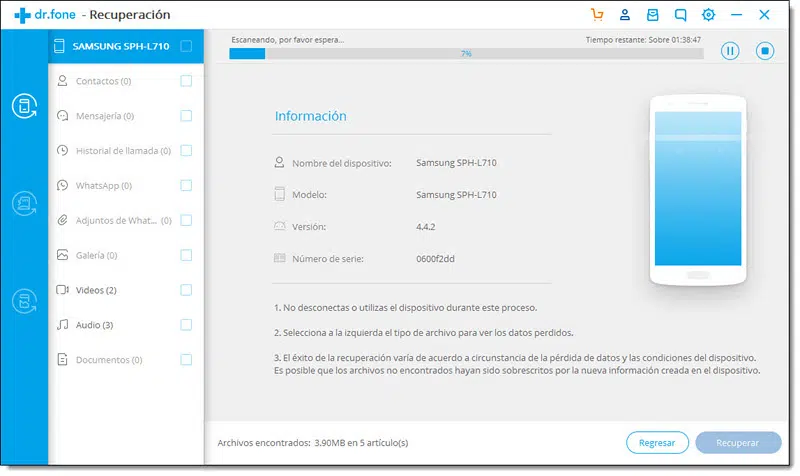Click the register/archive box icon
The height and width of the screenshot is (476, 800).
pos(653,15)
